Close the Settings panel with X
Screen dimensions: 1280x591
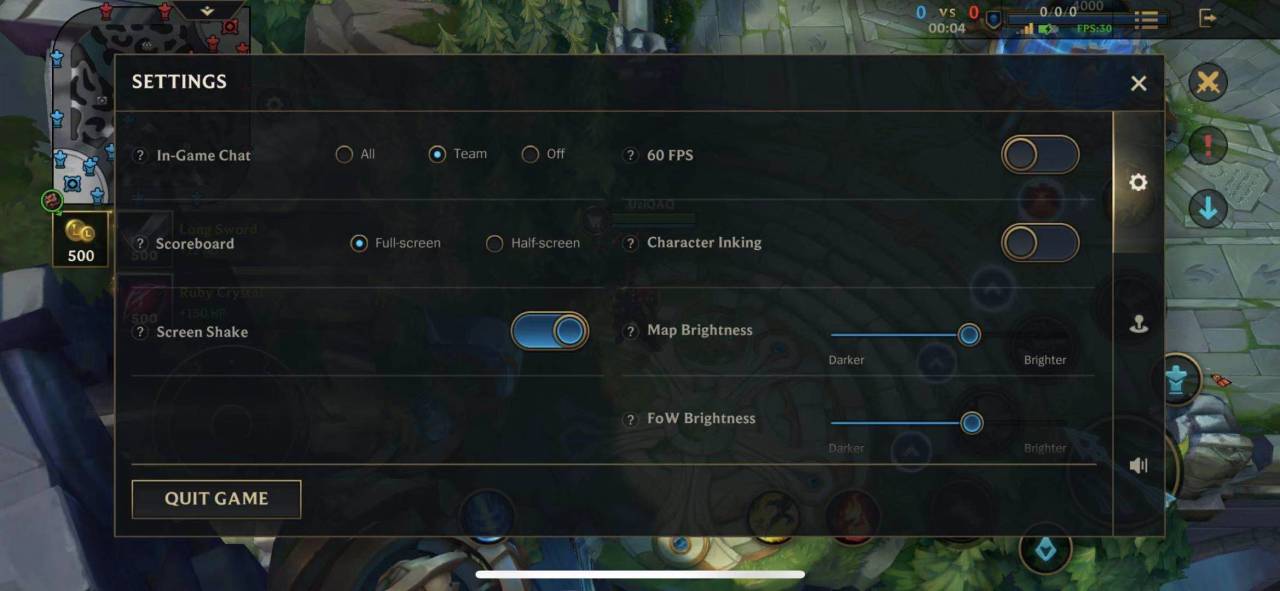click(1138, 84)
